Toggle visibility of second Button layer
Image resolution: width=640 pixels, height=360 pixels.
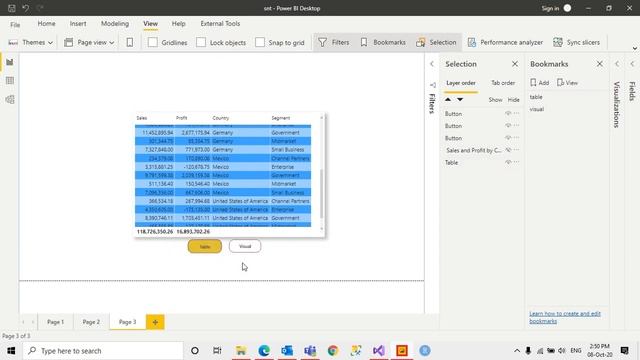508,126
